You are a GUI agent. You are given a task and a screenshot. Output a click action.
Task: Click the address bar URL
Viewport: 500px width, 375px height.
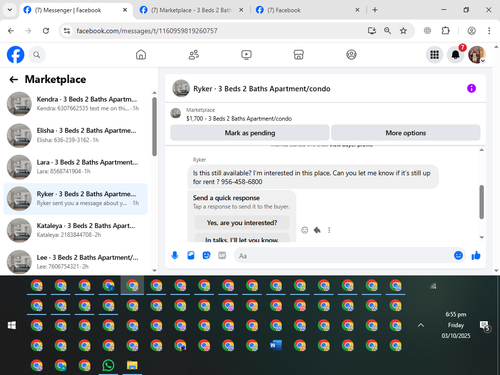(x=147, y=31)
